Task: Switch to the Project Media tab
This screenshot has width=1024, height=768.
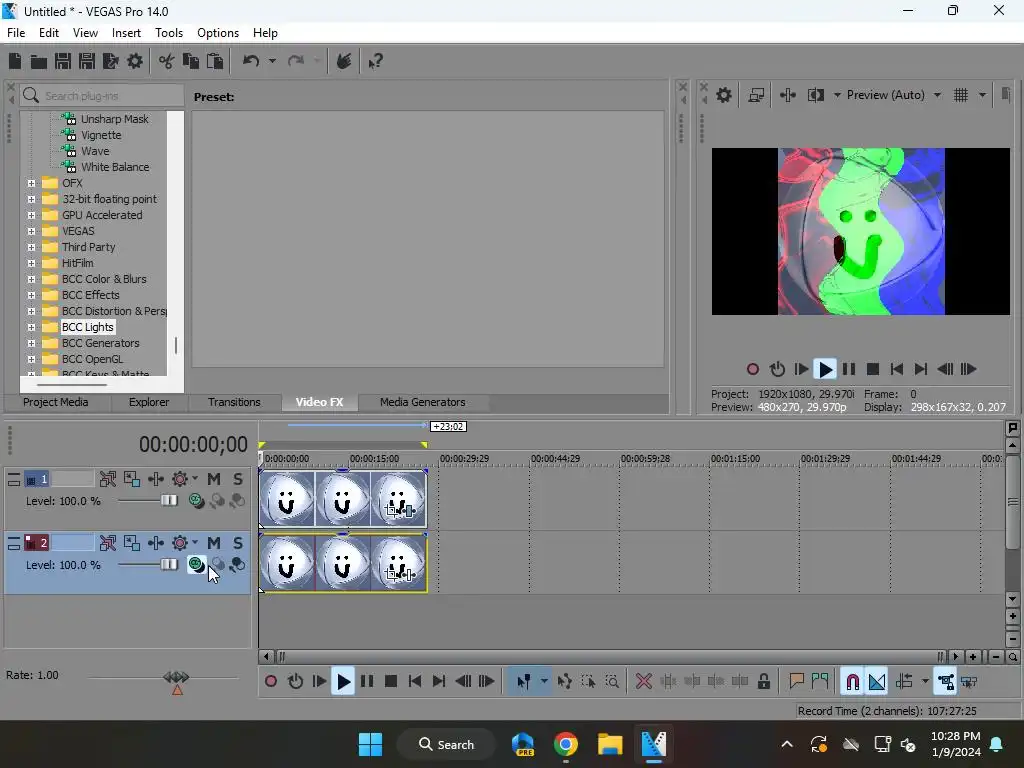Action: tap(56, 402)
